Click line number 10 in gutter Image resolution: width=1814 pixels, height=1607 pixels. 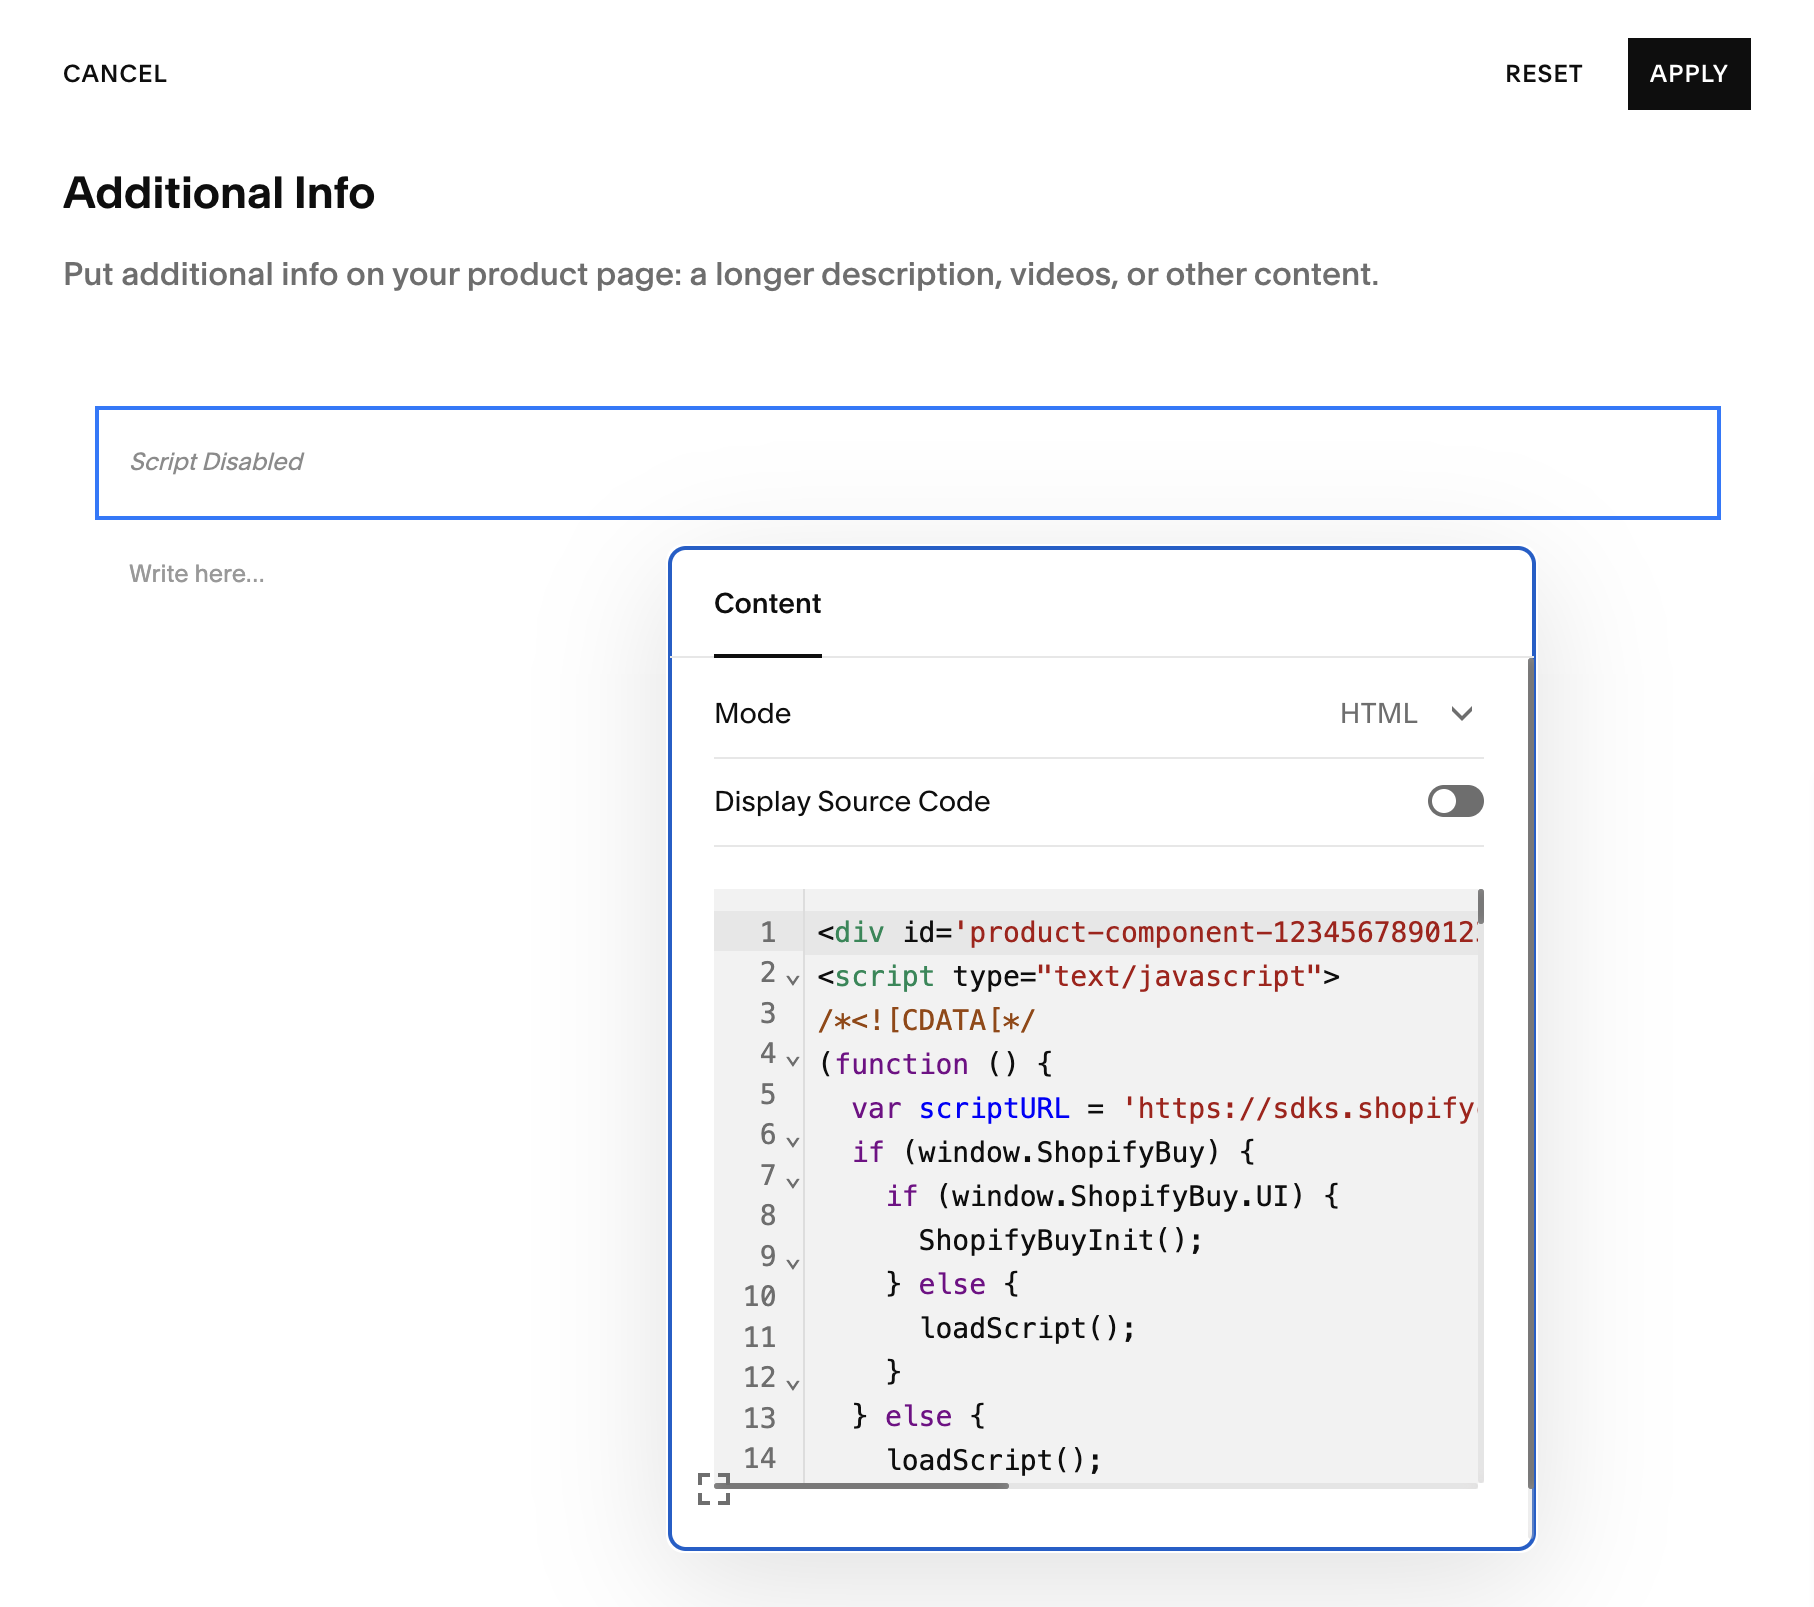coord(759,1296)
